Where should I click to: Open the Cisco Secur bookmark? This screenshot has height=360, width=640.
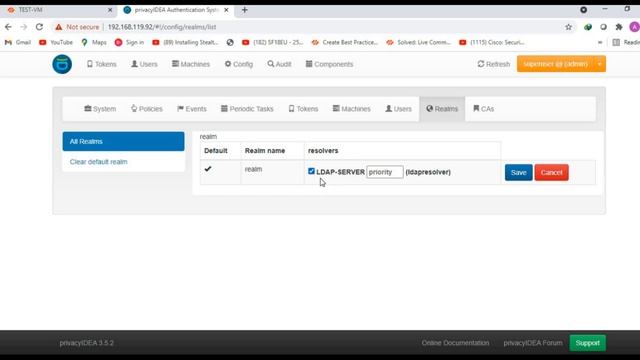(492, 42)
